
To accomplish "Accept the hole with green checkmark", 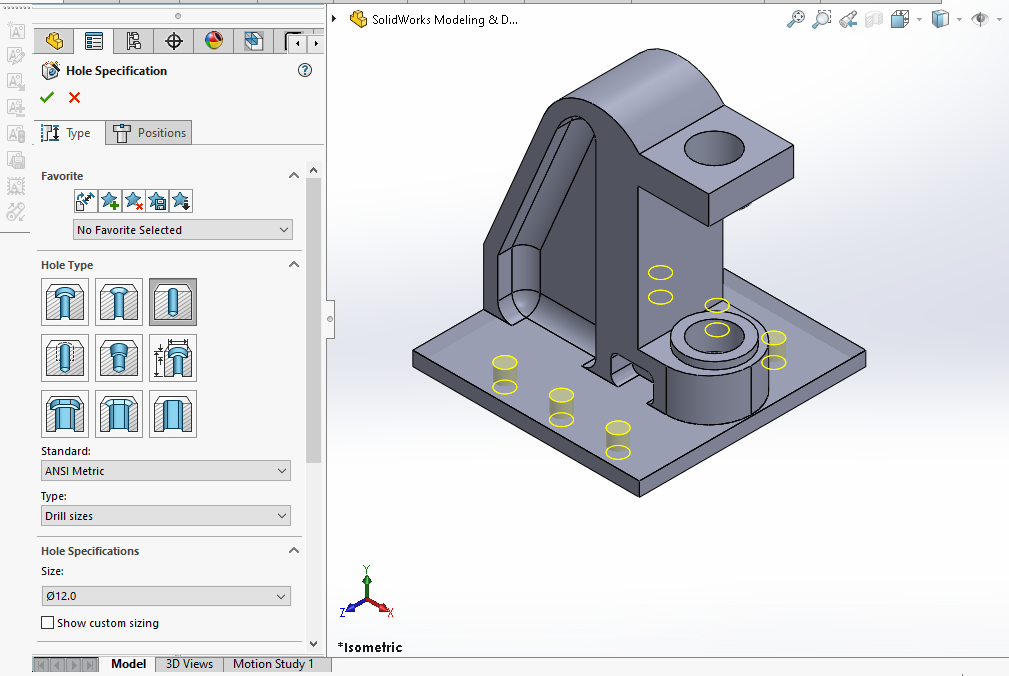I will click(x=47, y=97).
